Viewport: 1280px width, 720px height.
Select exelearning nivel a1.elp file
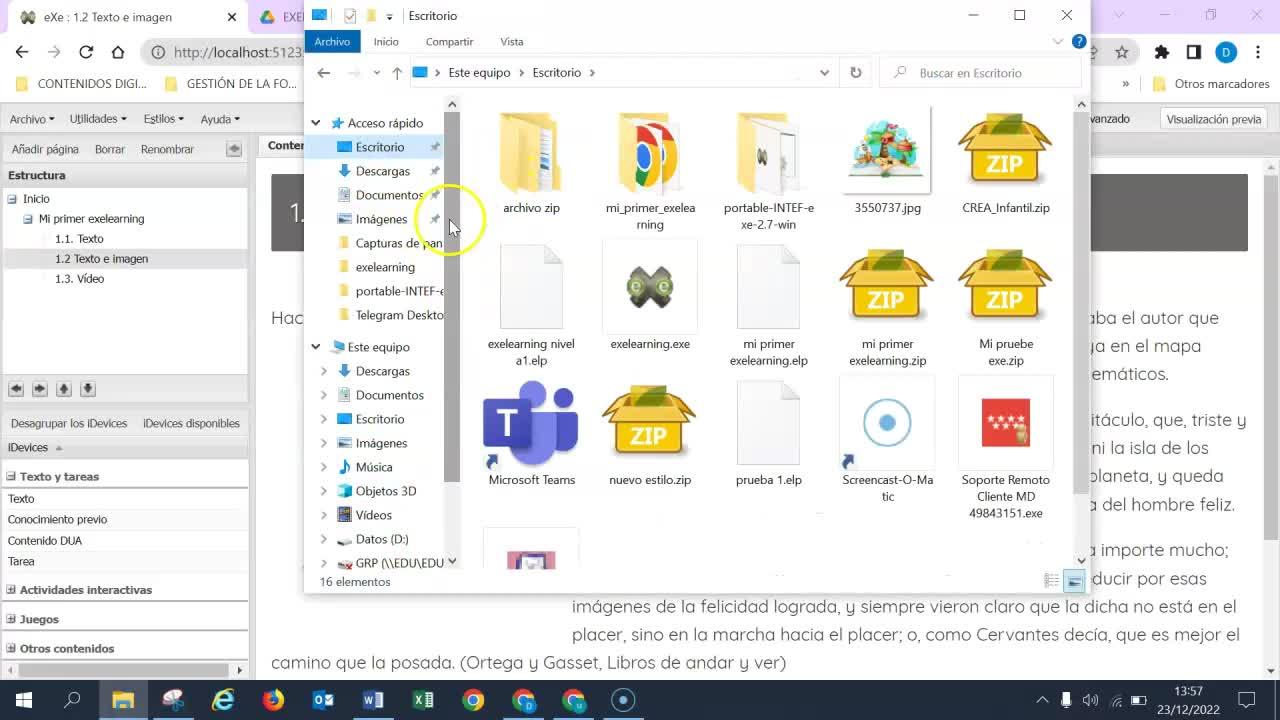[531, 306]
